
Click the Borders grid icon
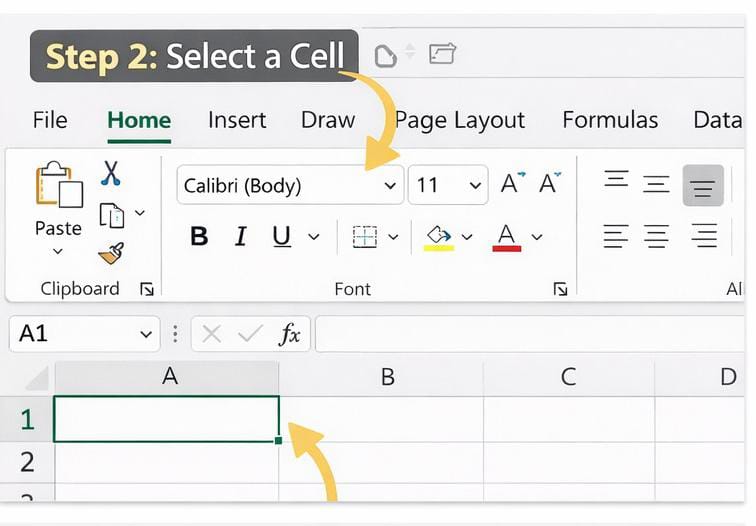tap(365, 237)
